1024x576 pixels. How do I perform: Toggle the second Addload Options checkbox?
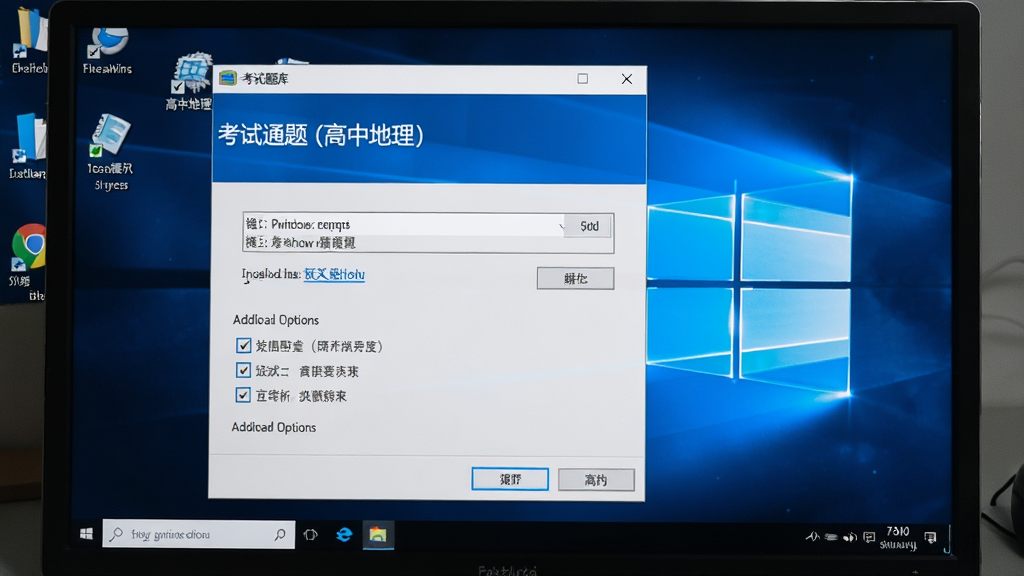(244, 370)
